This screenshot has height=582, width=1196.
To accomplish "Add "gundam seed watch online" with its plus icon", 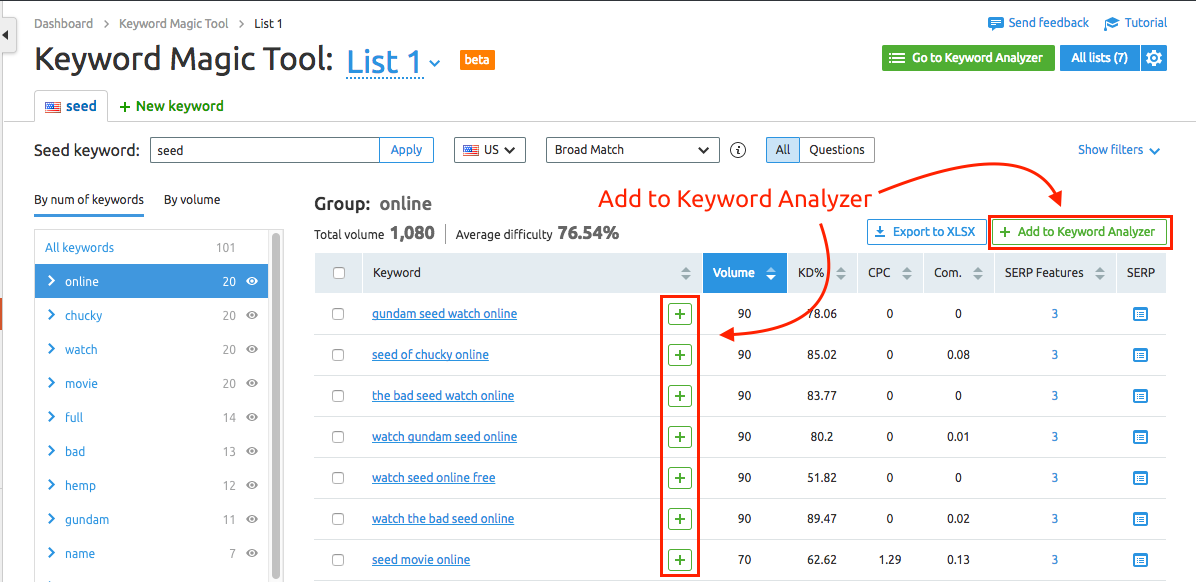I will [679, 313].
